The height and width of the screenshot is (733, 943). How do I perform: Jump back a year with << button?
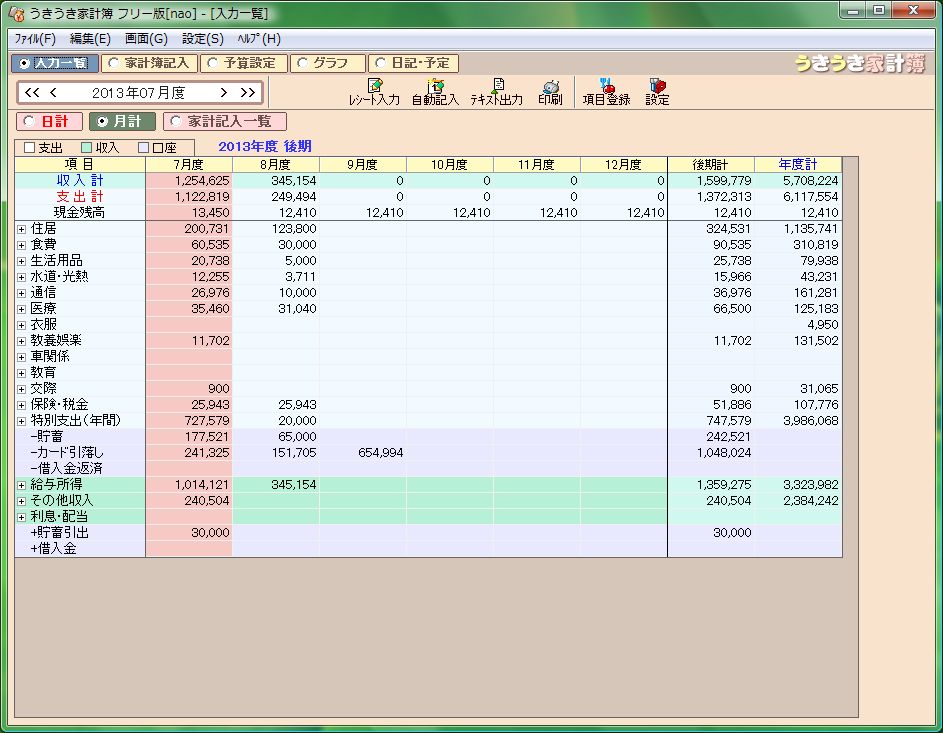(32, 93)
